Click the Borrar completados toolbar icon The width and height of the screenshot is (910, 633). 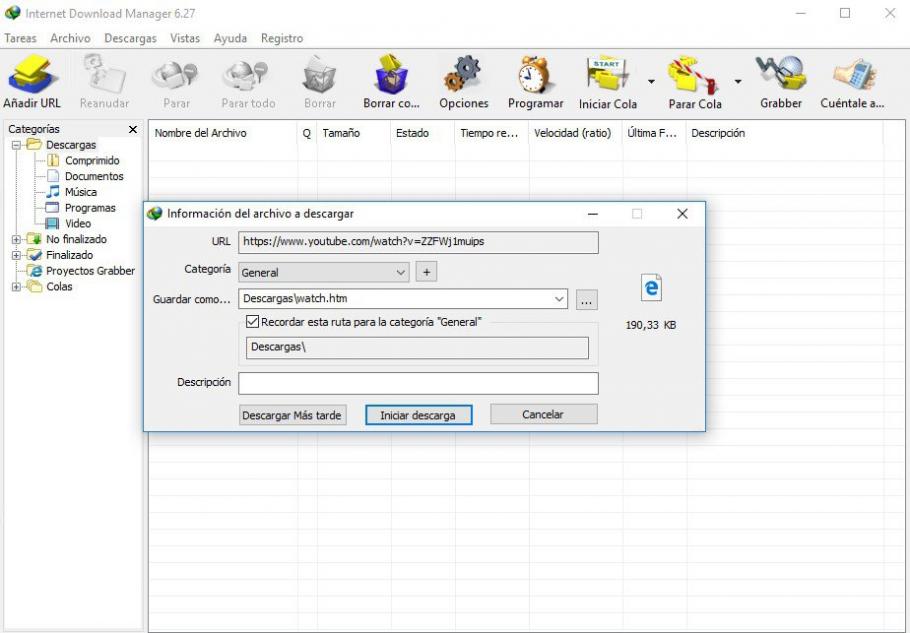[391, 74]
